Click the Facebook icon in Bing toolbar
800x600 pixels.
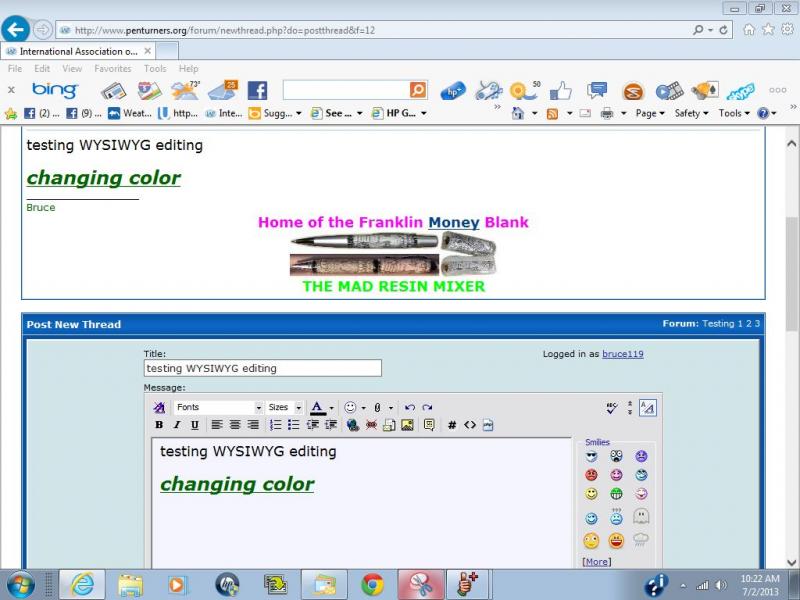pos(257,91)
